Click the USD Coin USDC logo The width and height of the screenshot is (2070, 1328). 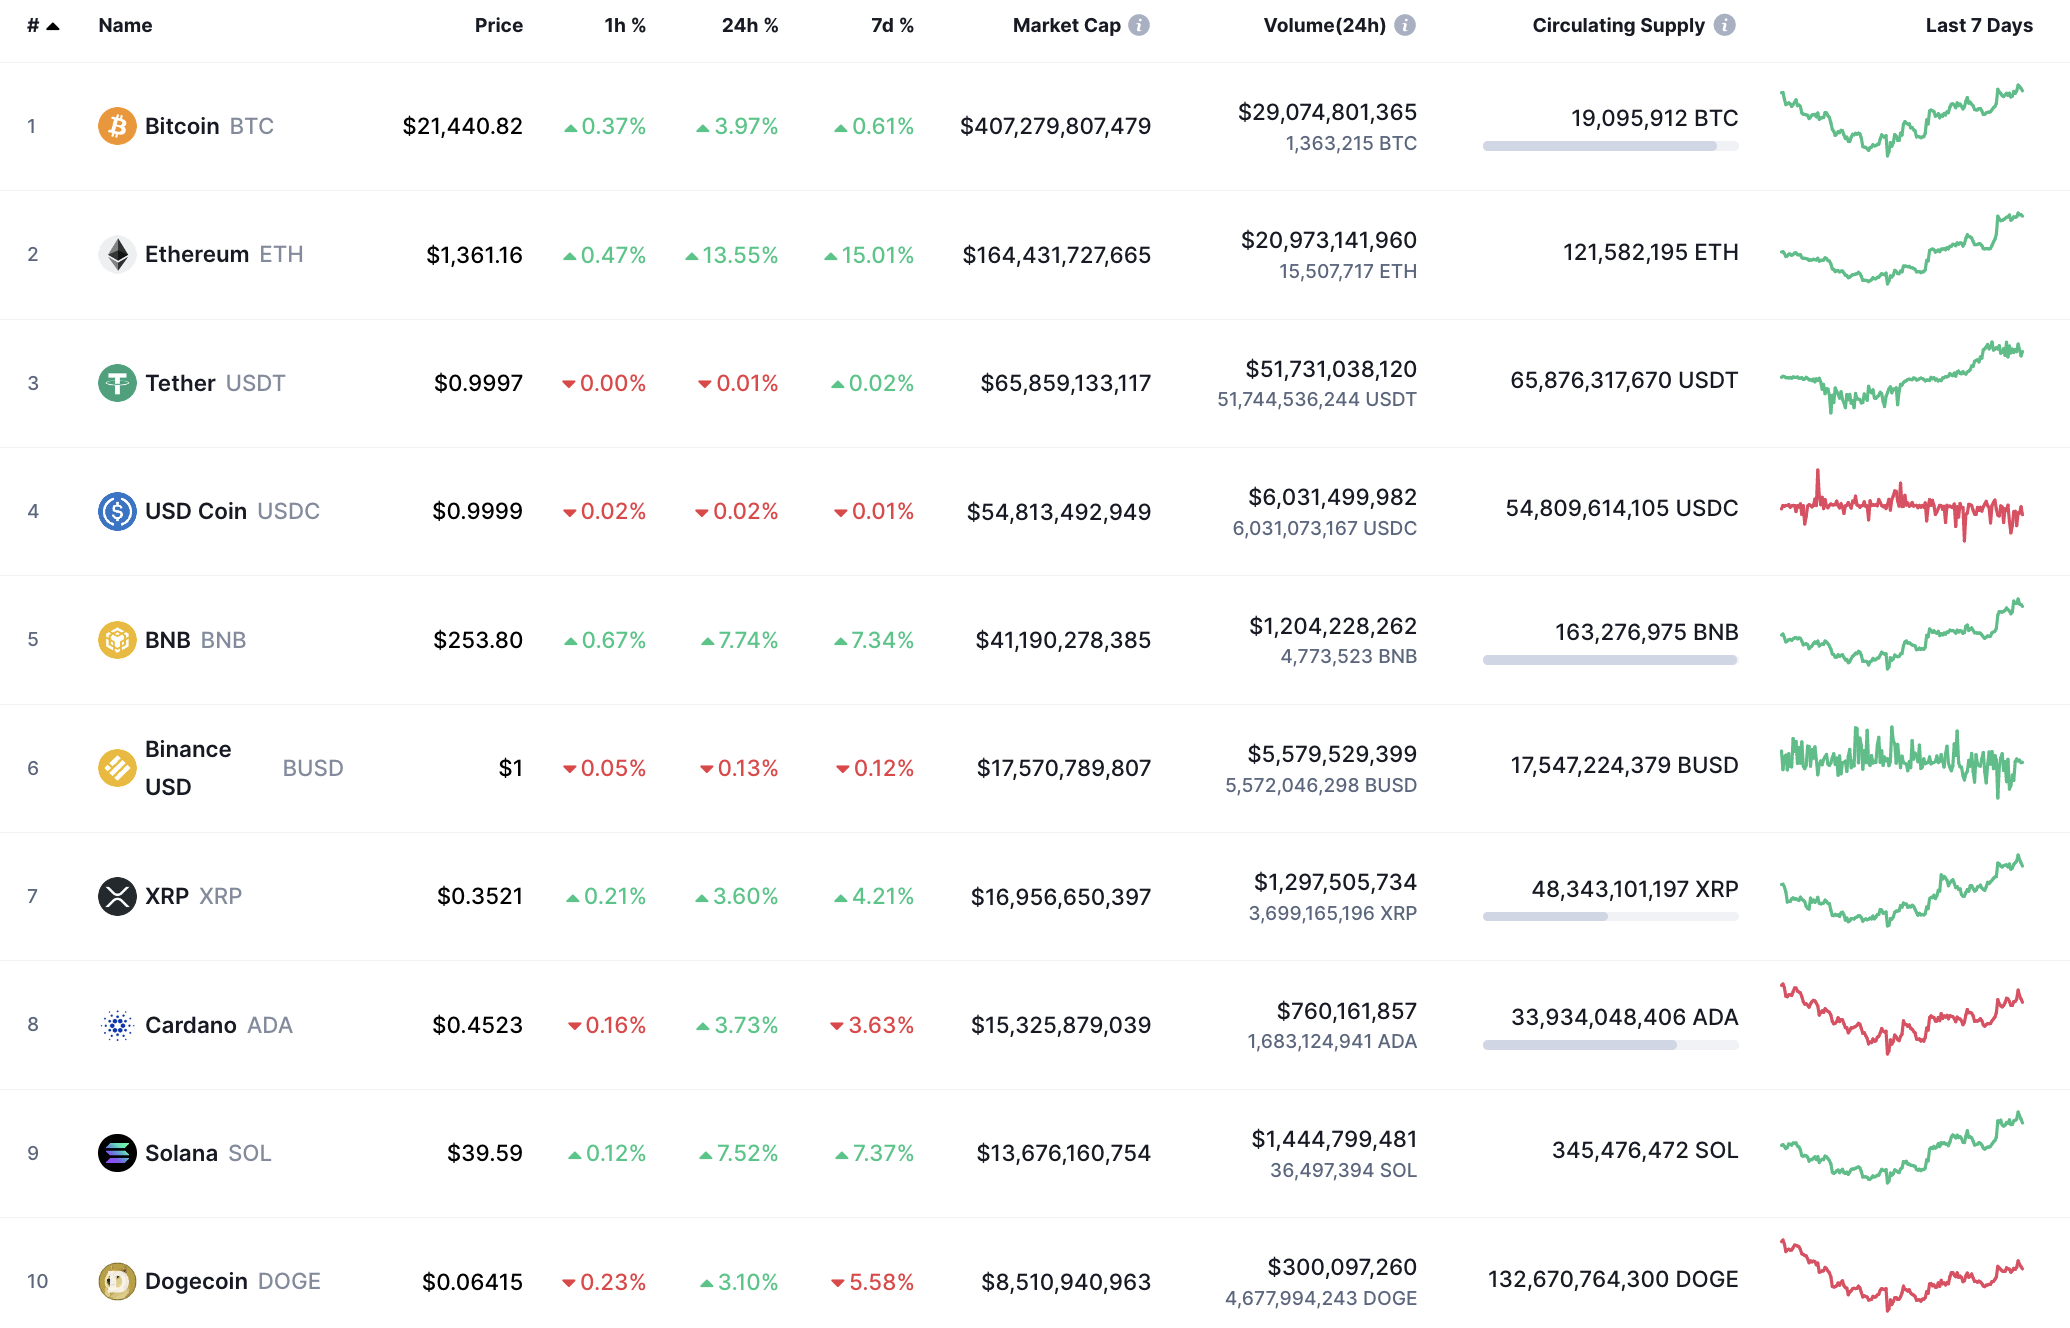pyautogui.click(x=117, y=510)
